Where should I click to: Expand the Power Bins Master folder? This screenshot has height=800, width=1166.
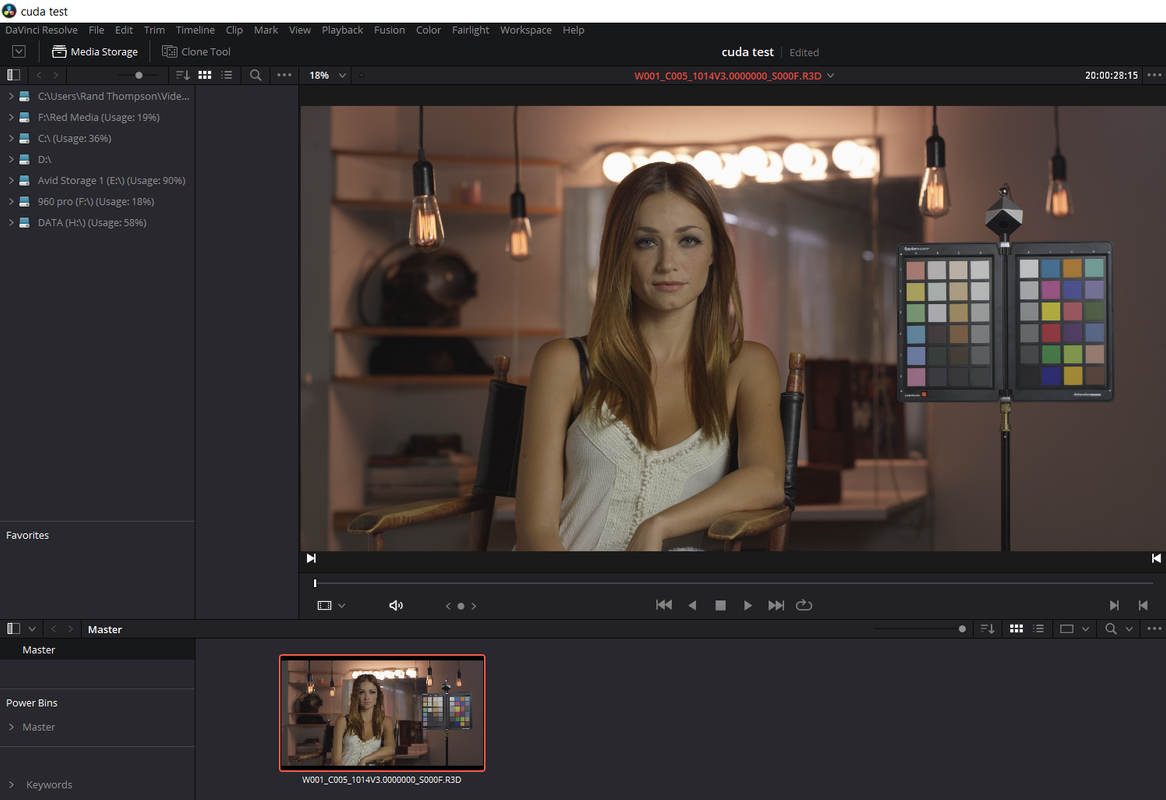click(11, 727)
